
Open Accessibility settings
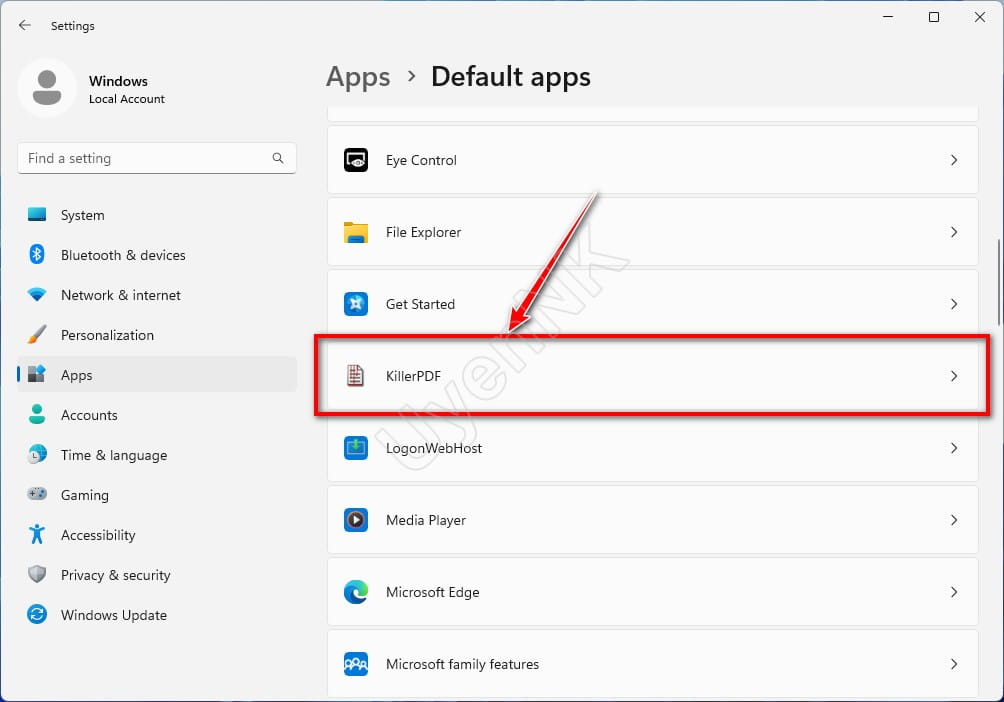click(x=157, y=534)
